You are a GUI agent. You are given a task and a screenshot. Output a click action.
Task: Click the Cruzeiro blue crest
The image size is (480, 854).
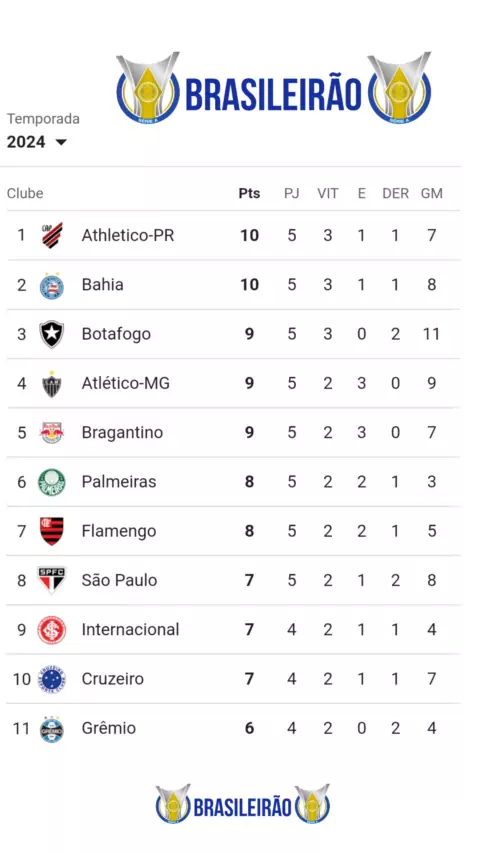coord(52,679)
